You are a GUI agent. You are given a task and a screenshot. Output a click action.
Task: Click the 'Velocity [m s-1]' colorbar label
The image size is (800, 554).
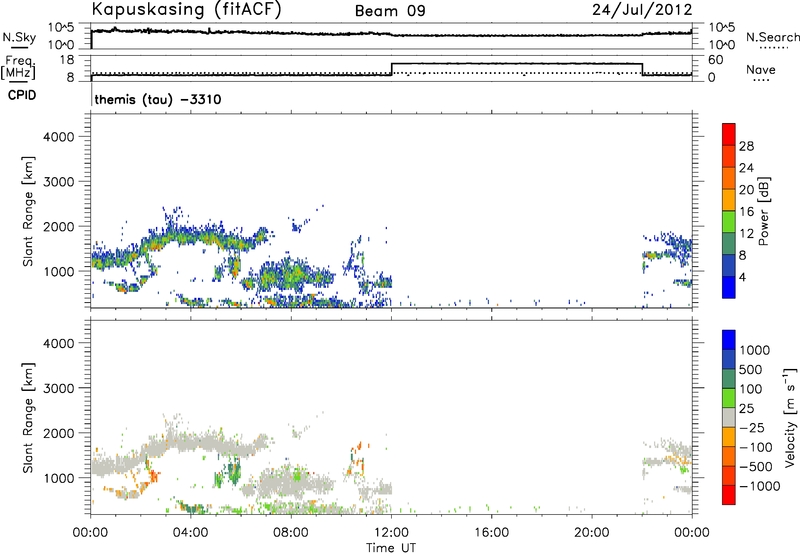click(x=790, y=417)
